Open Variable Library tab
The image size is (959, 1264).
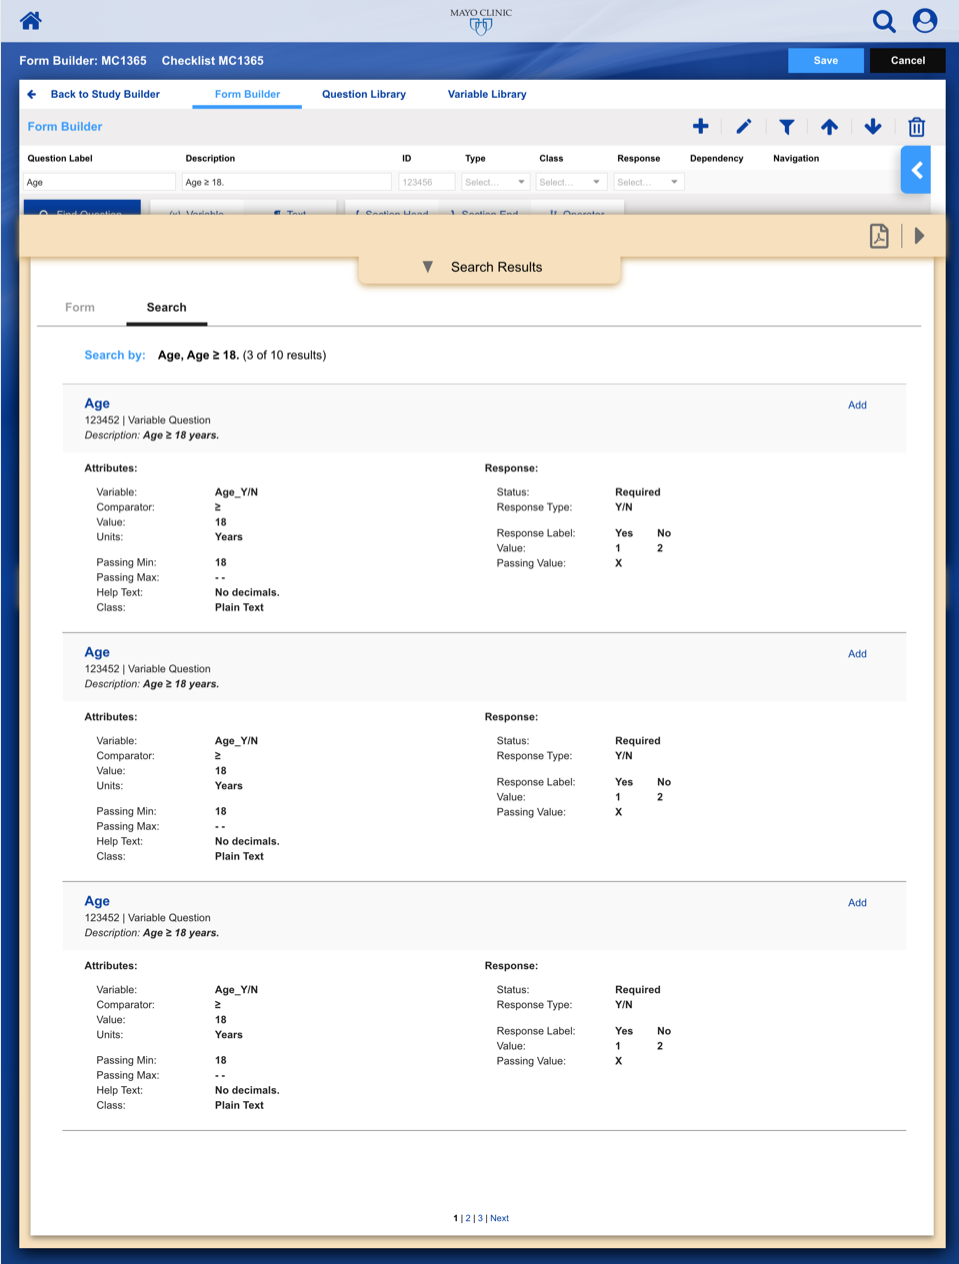pos(487,94)
